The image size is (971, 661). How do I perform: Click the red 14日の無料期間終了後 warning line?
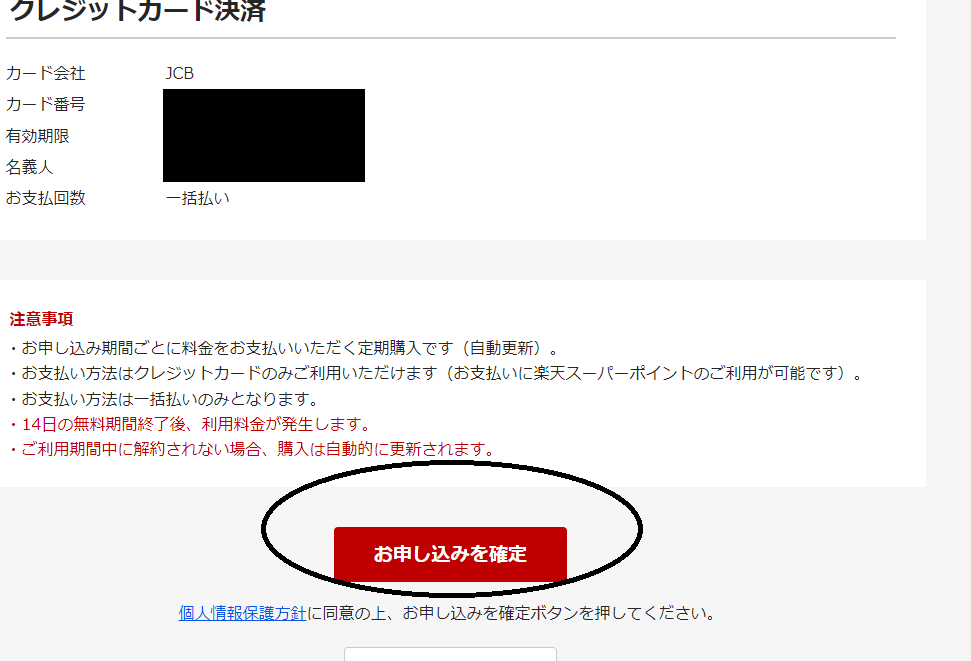click(x=189, y=424)
